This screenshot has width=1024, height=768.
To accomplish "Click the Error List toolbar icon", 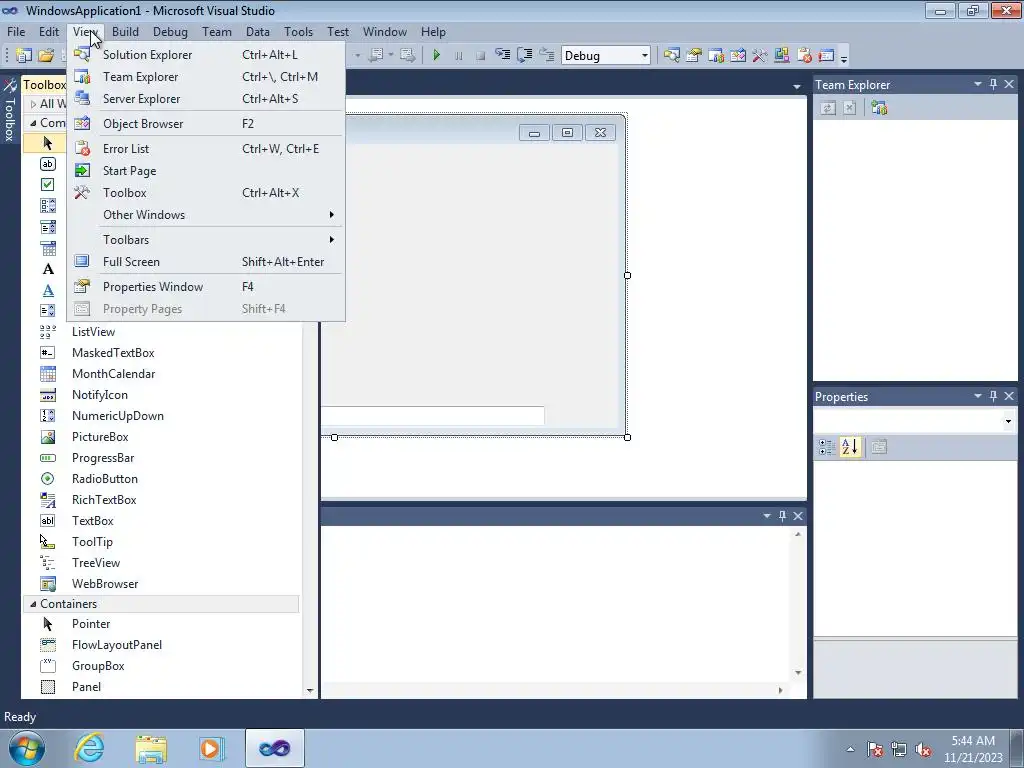I will click(804, 56).
